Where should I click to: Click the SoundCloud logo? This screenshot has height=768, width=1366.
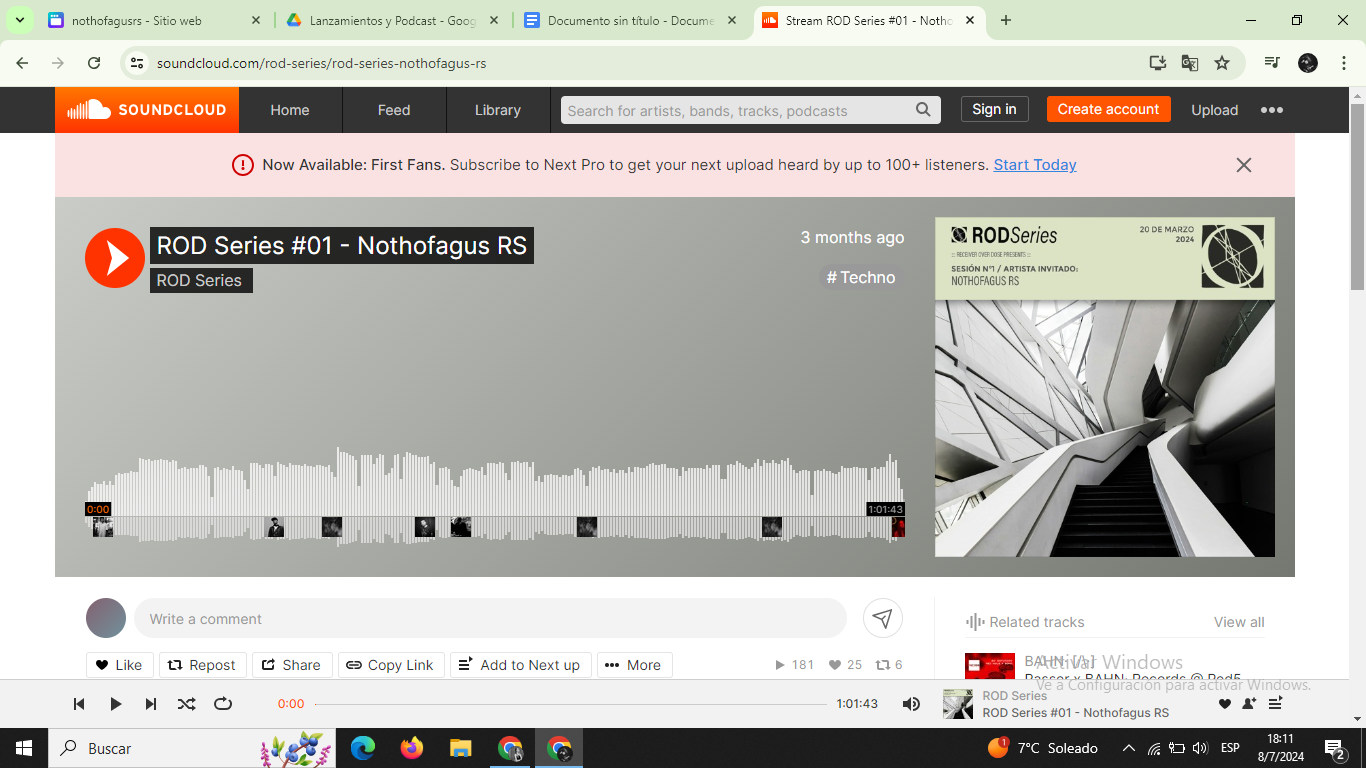coord(147,110)
